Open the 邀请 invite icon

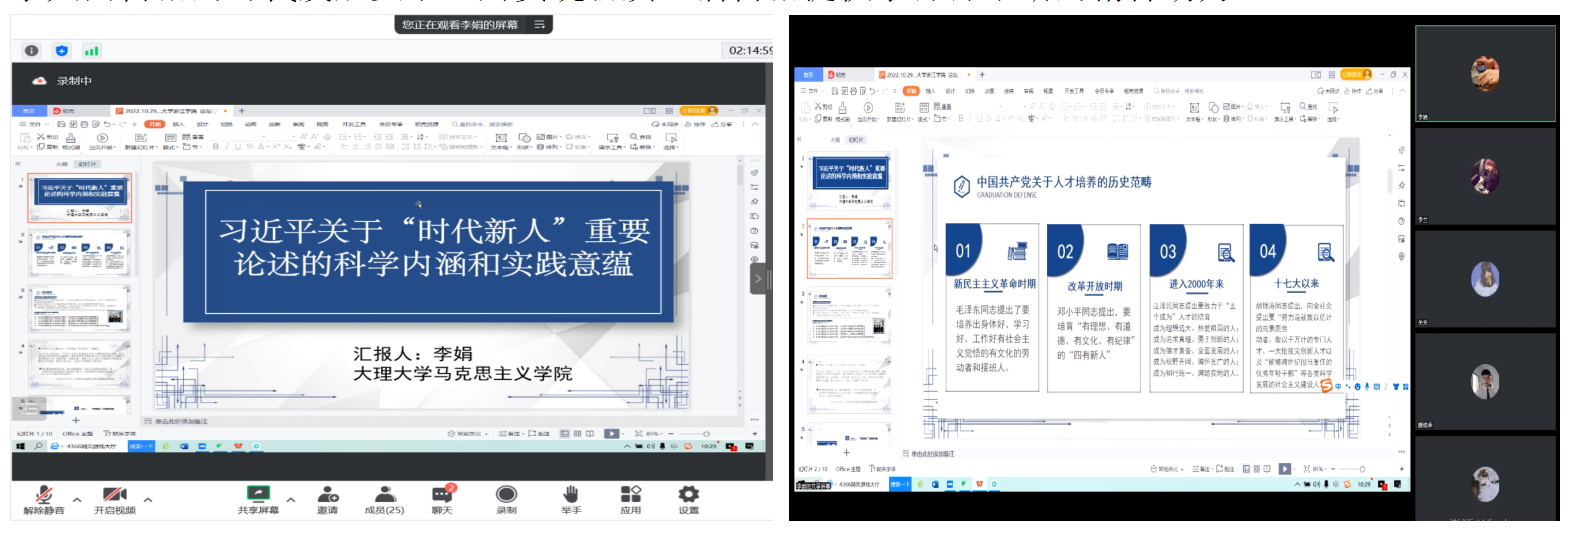click(328, 498)
